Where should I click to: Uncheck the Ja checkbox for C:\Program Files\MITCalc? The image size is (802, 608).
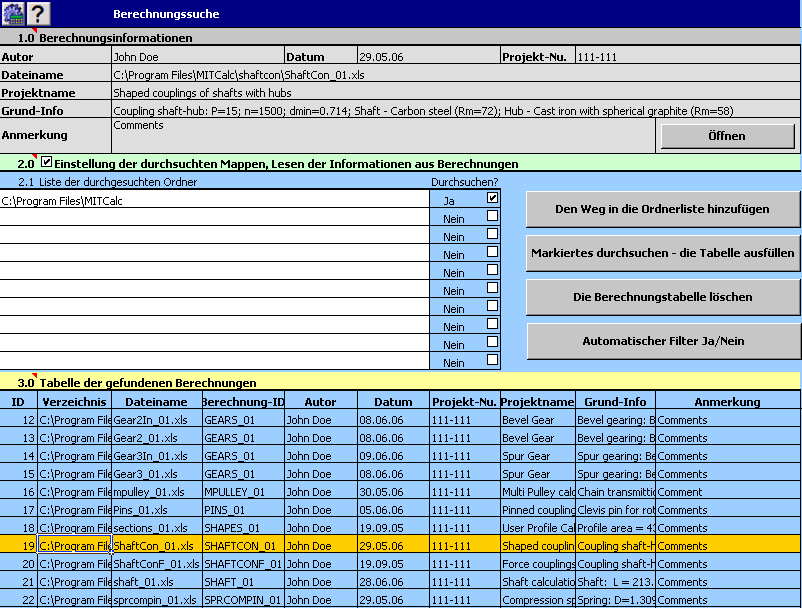(x=492, y=198)
